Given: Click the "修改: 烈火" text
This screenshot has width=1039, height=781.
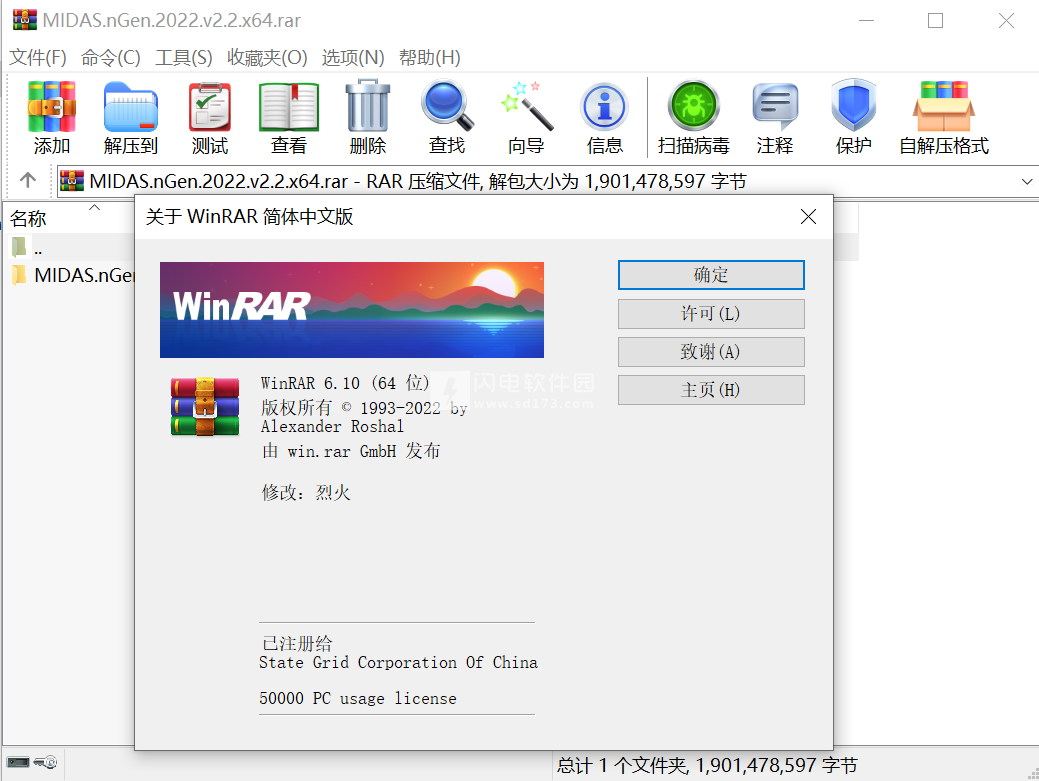Looking at the screenshot, I should tap(306, 492).
